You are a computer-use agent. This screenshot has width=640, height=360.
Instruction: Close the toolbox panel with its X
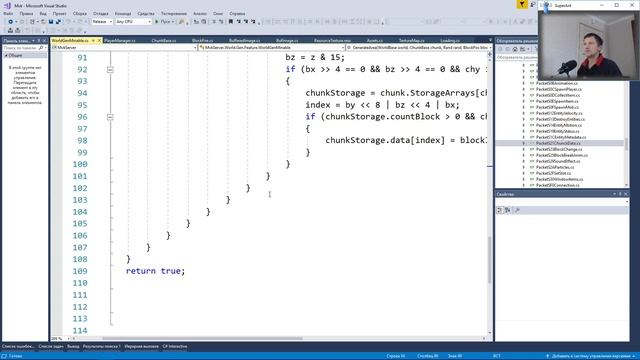click(44, 40)
